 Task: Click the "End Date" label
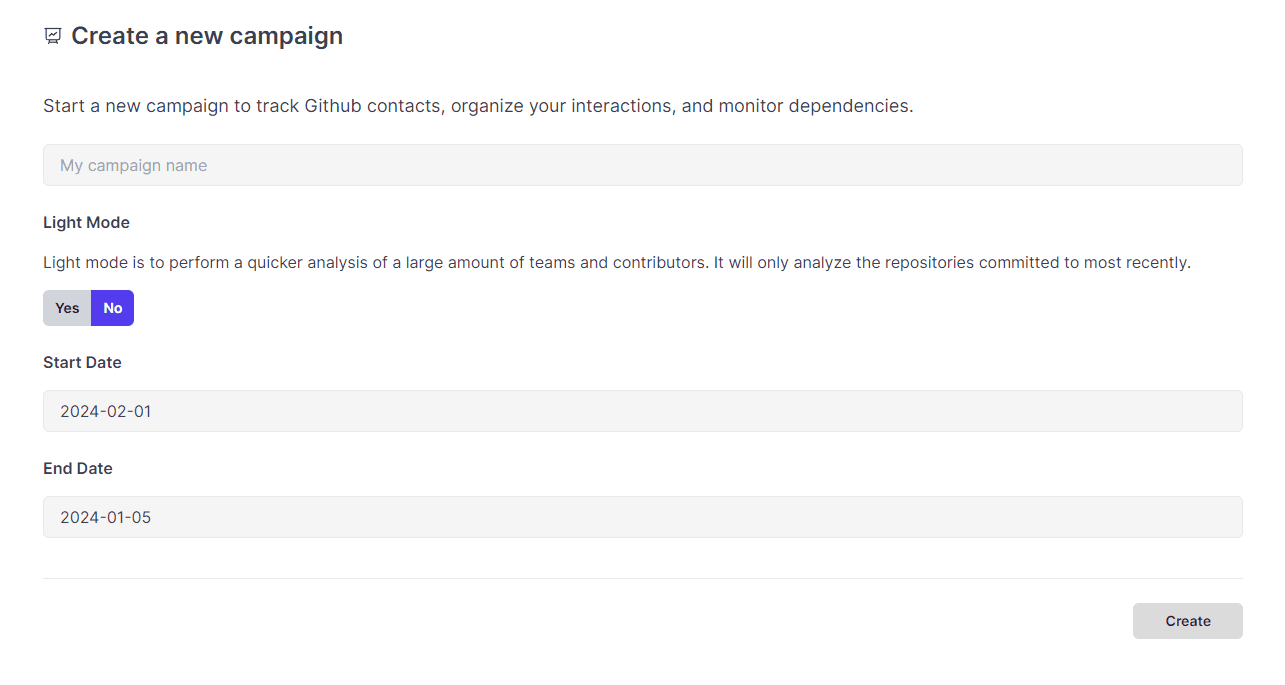coord(78,468)
